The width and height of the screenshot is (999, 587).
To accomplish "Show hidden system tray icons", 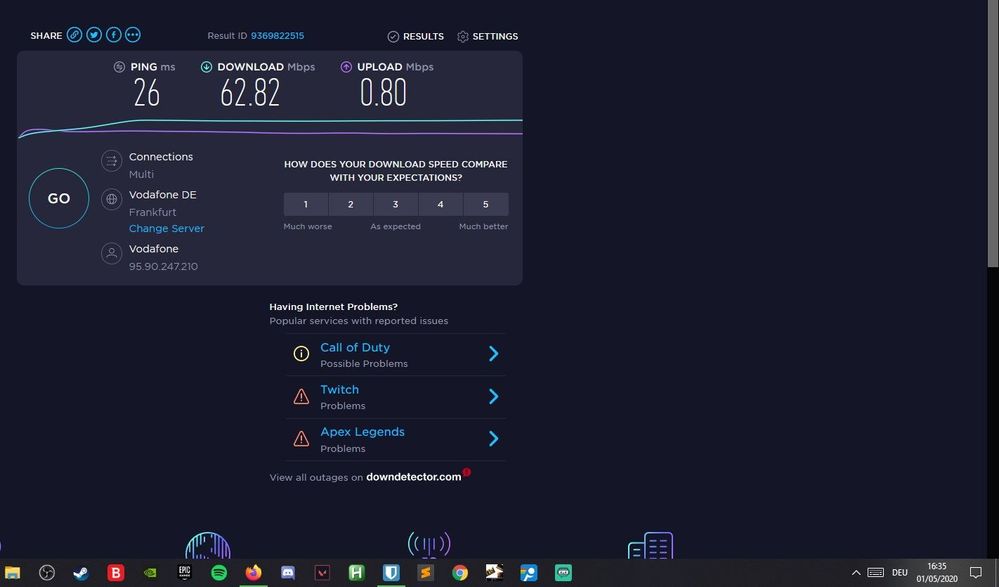I will coord(856,572).
